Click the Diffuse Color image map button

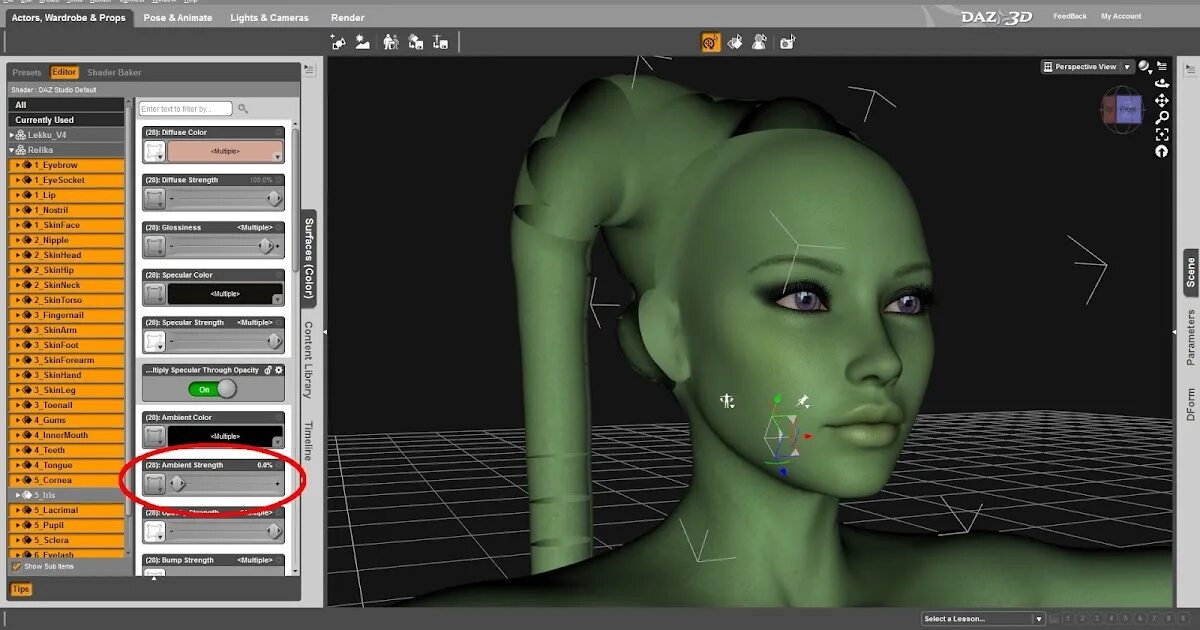(x=155, y=152)
